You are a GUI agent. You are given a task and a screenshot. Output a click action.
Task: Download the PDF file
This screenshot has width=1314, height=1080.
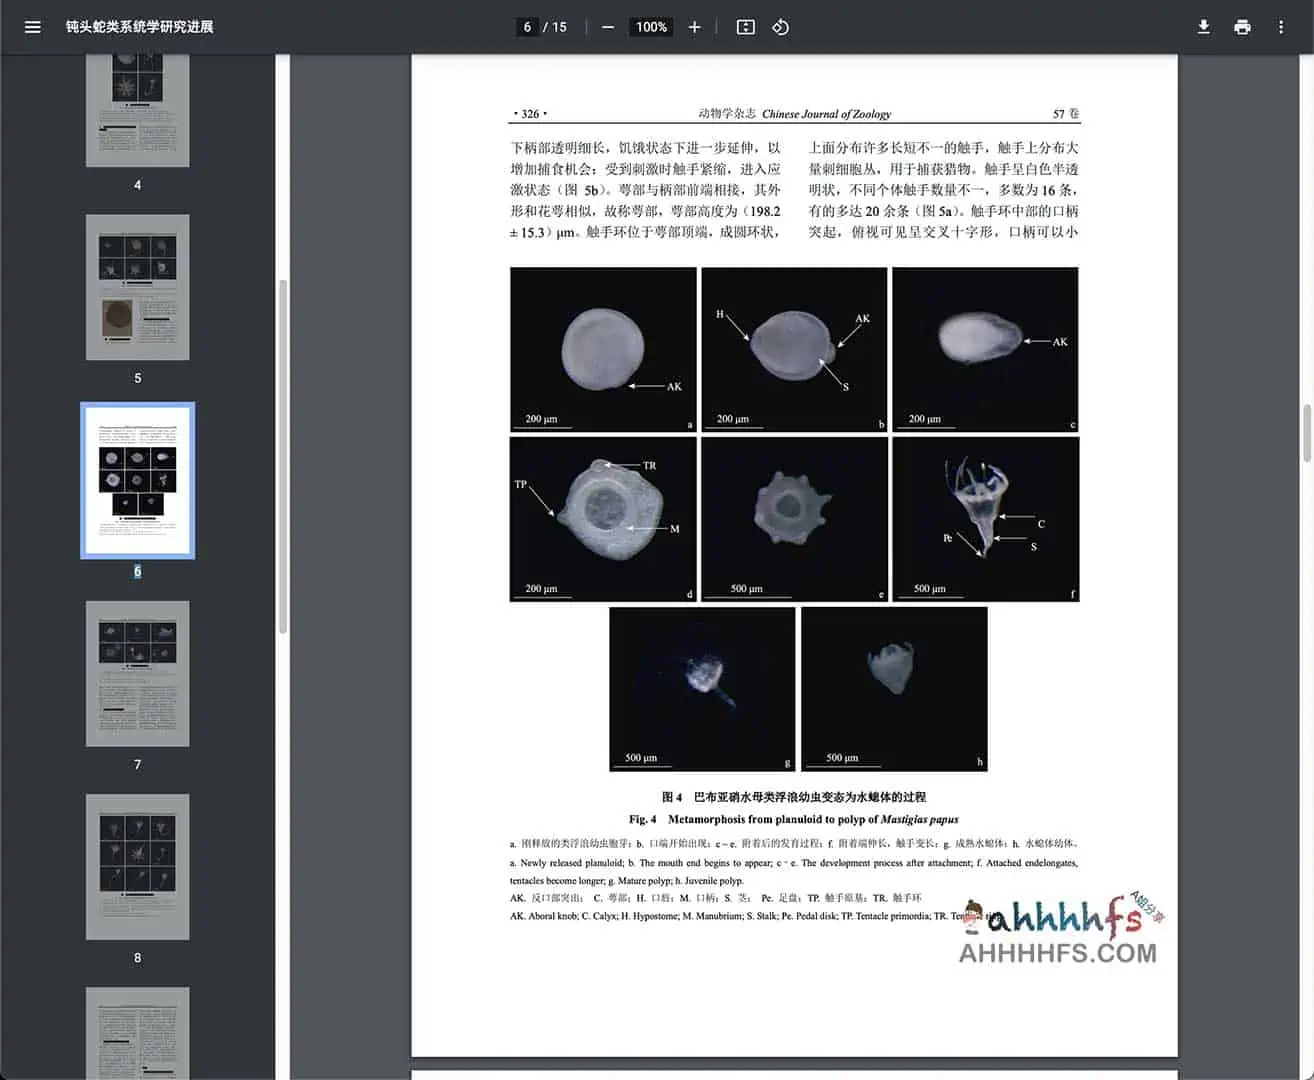coord(1204,27)
